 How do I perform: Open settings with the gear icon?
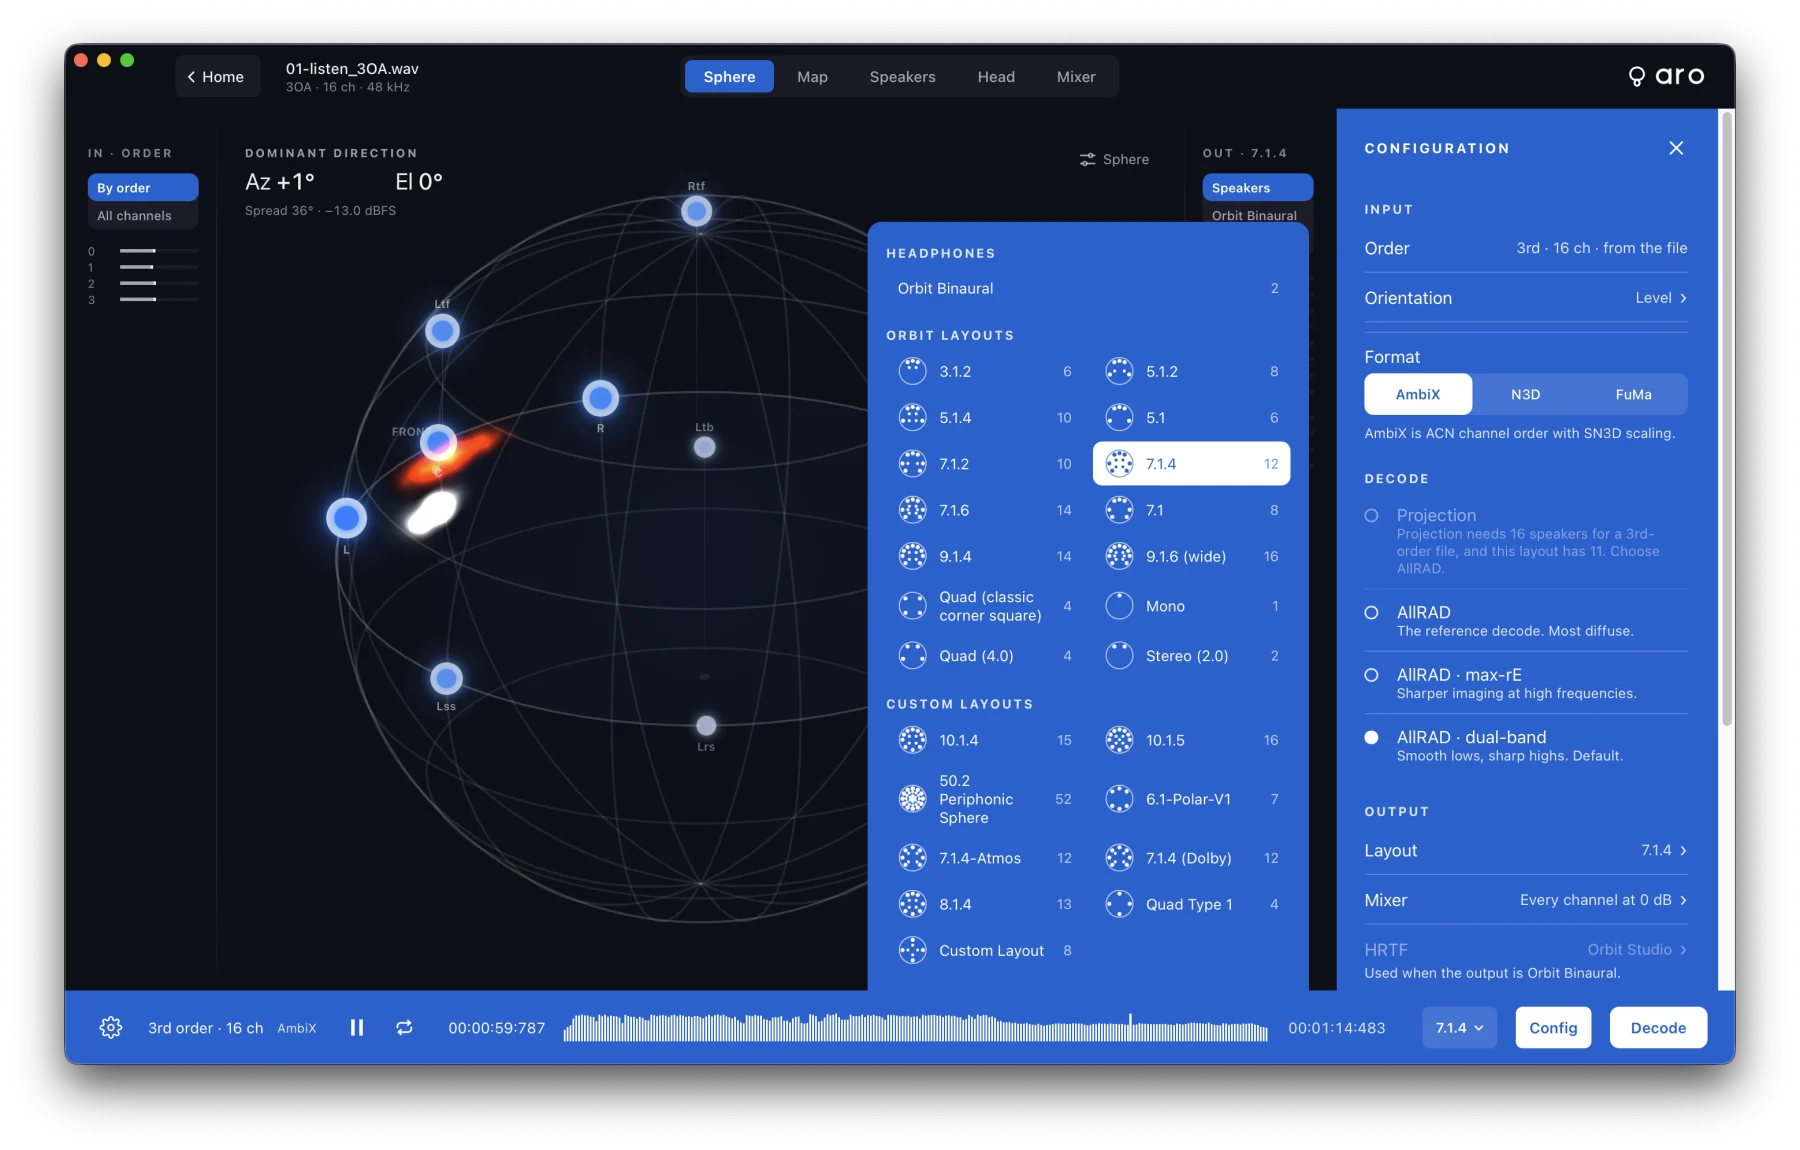pyautogui.click(x=111, y=1027)
